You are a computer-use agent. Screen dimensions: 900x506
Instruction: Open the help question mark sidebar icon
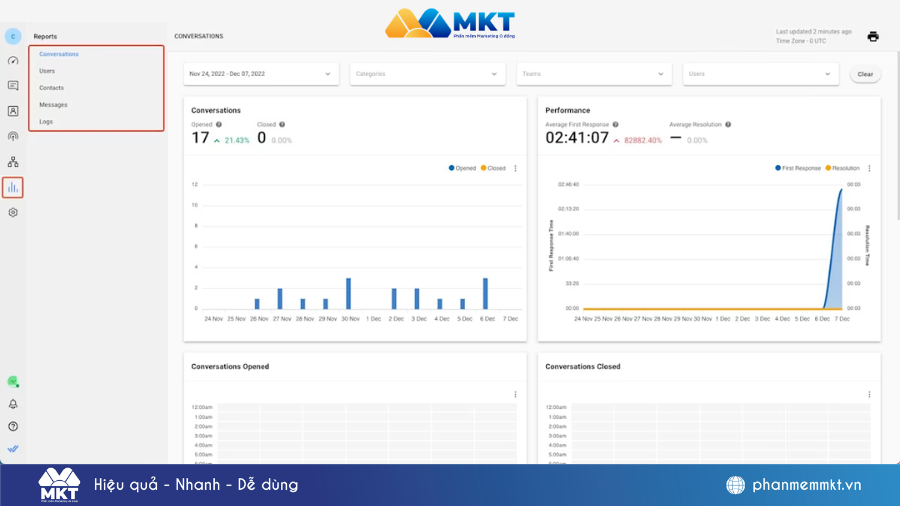pos(13,426)
